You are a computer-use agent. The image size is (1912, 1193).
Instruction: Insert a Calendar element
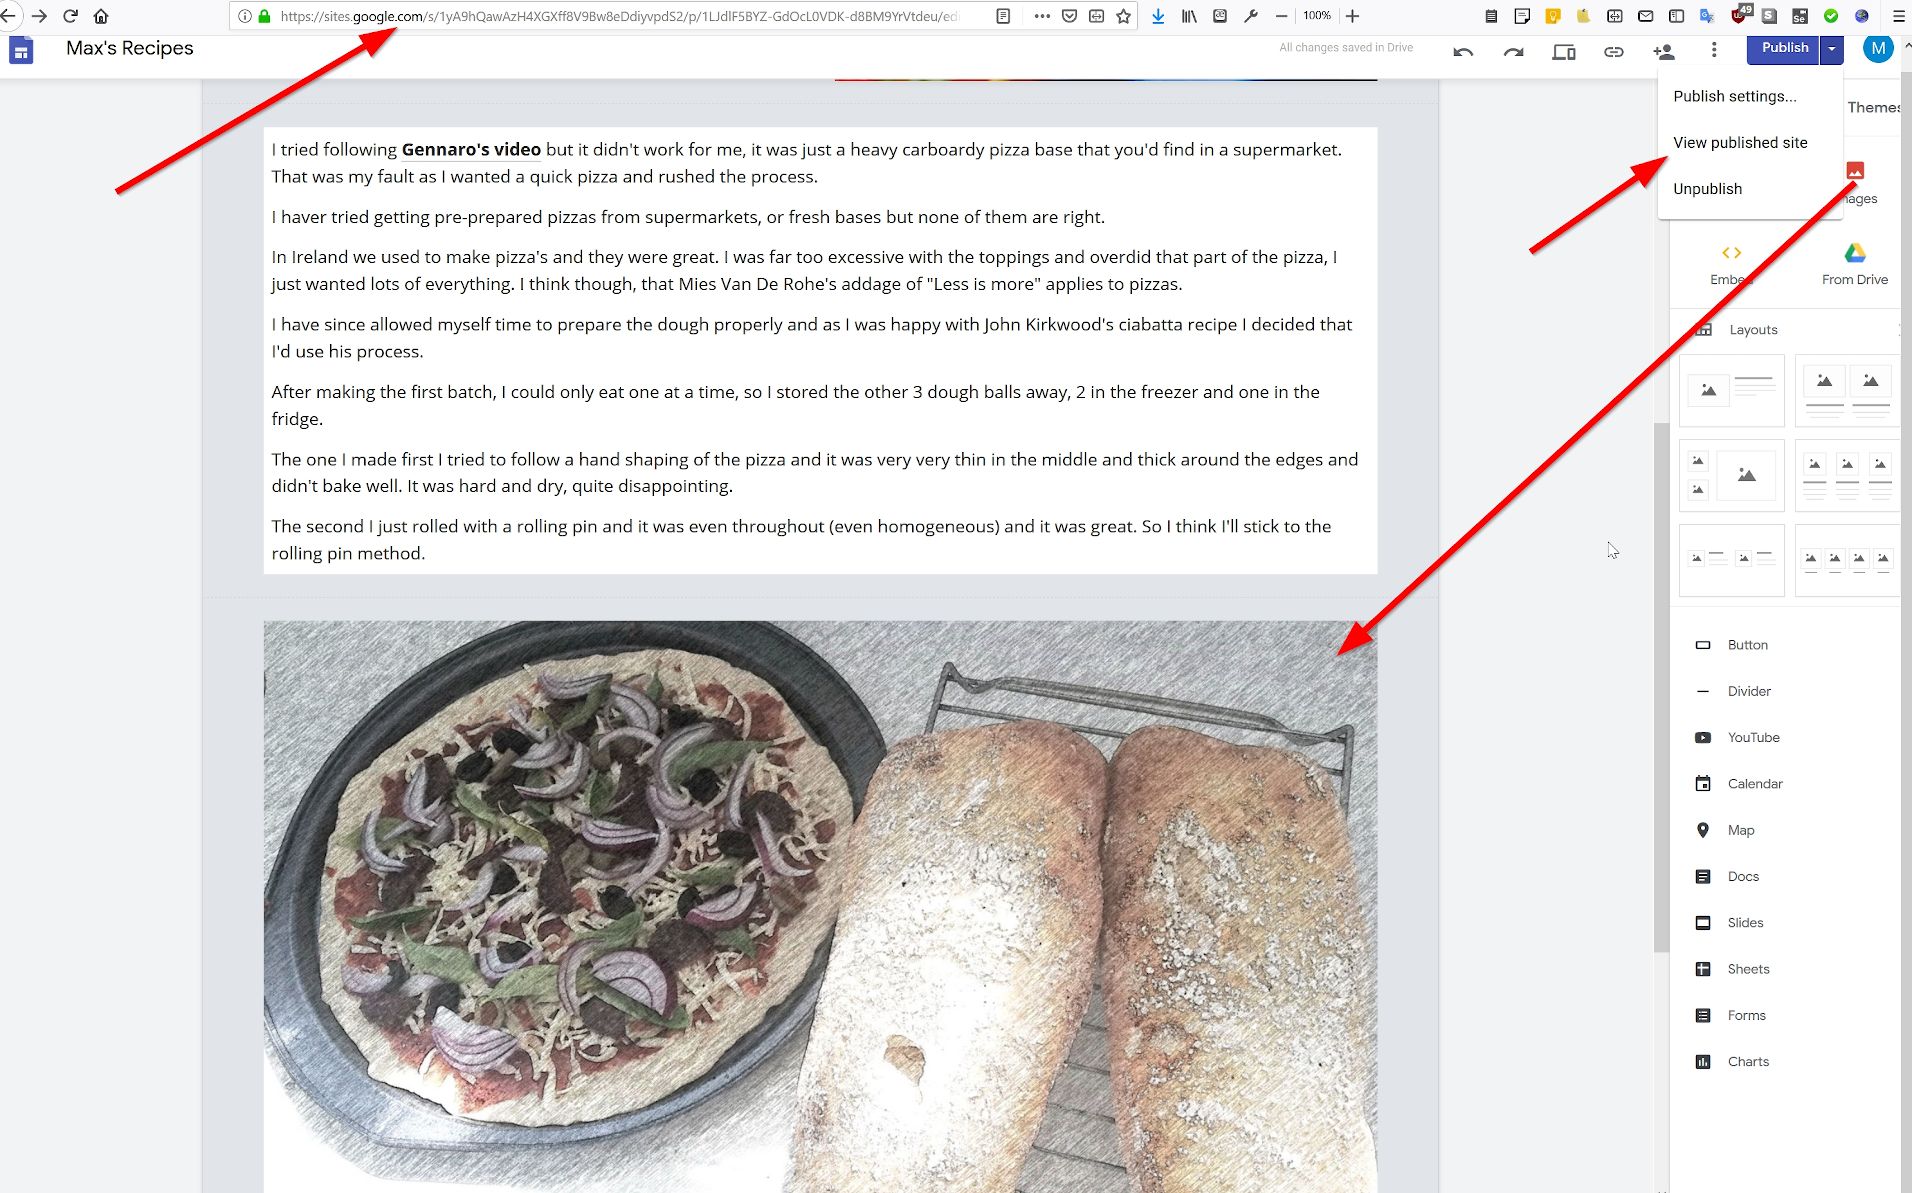coord(1754,784)
